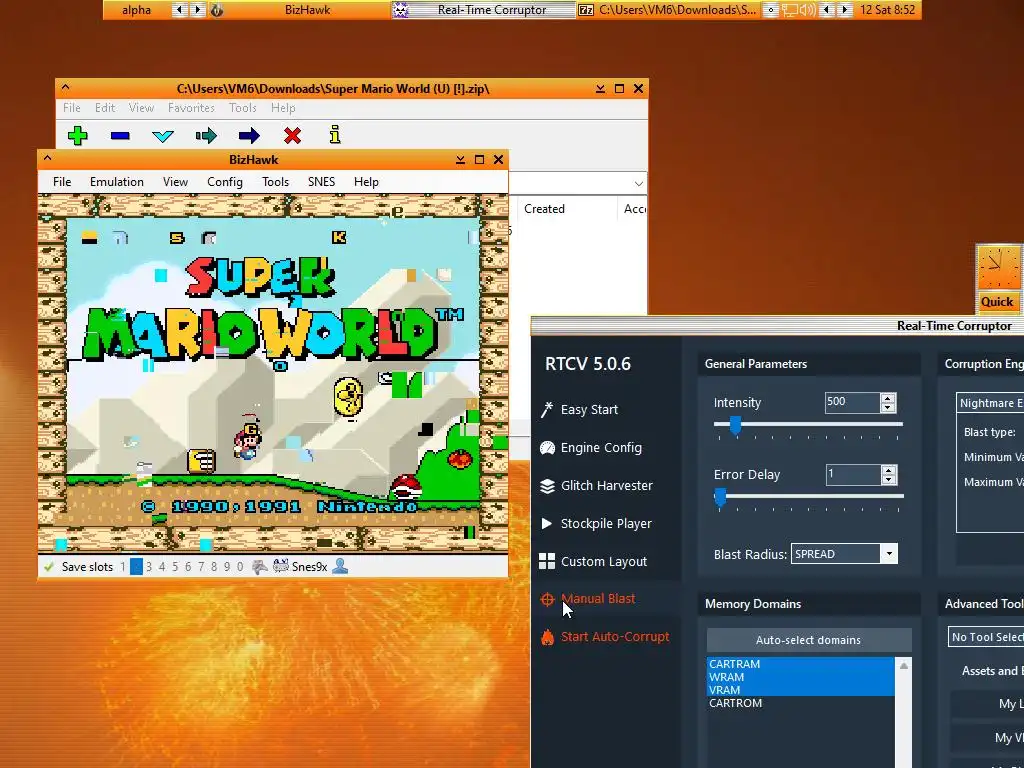Open the Nightmare Engine selector dropdown
Screen dimensions: 1024x768
(990, 403)
